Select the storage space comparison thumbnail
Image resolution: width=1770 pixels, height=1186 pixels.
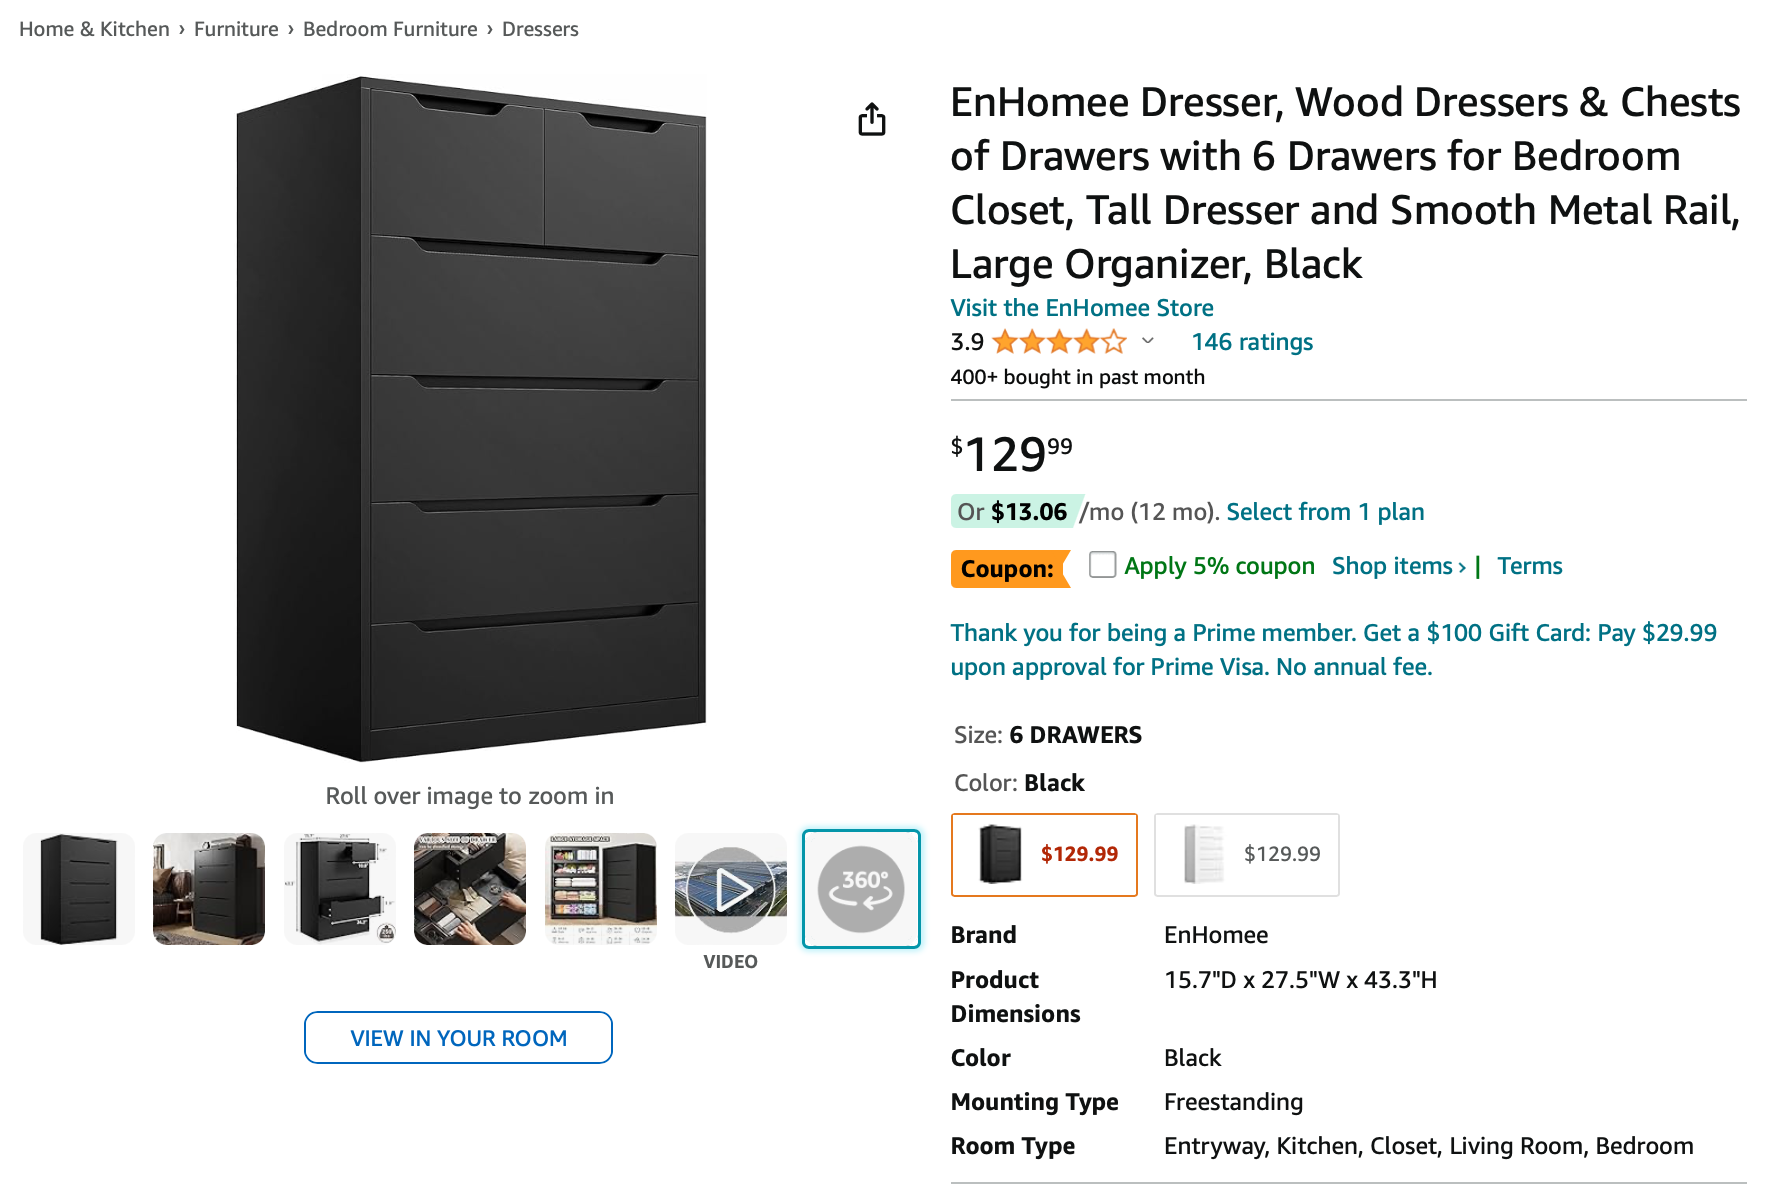click(601, 889)
